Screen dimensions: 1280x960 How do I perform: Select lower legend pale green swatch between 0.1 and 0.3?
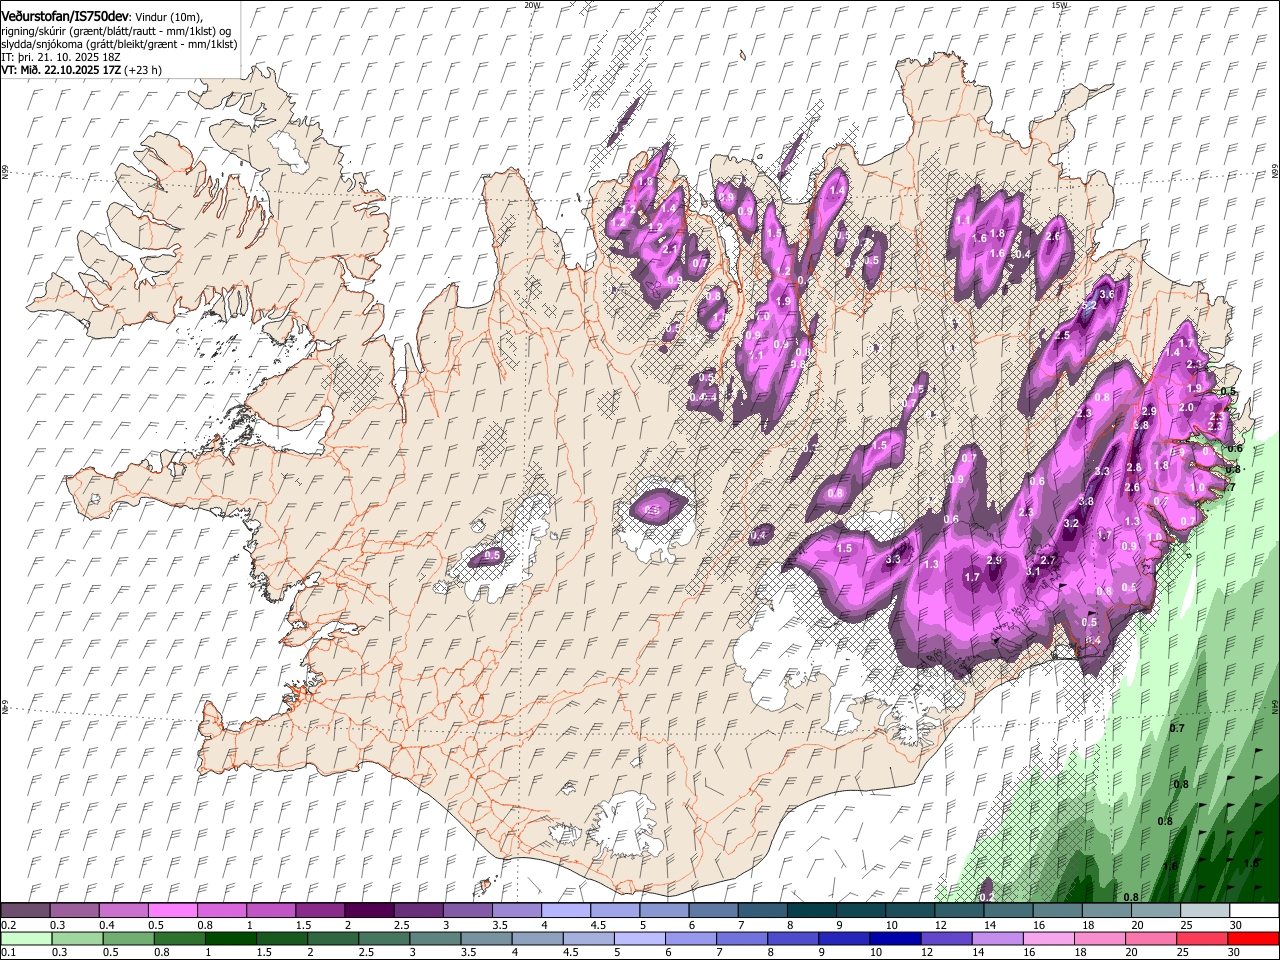click(26, 938)
